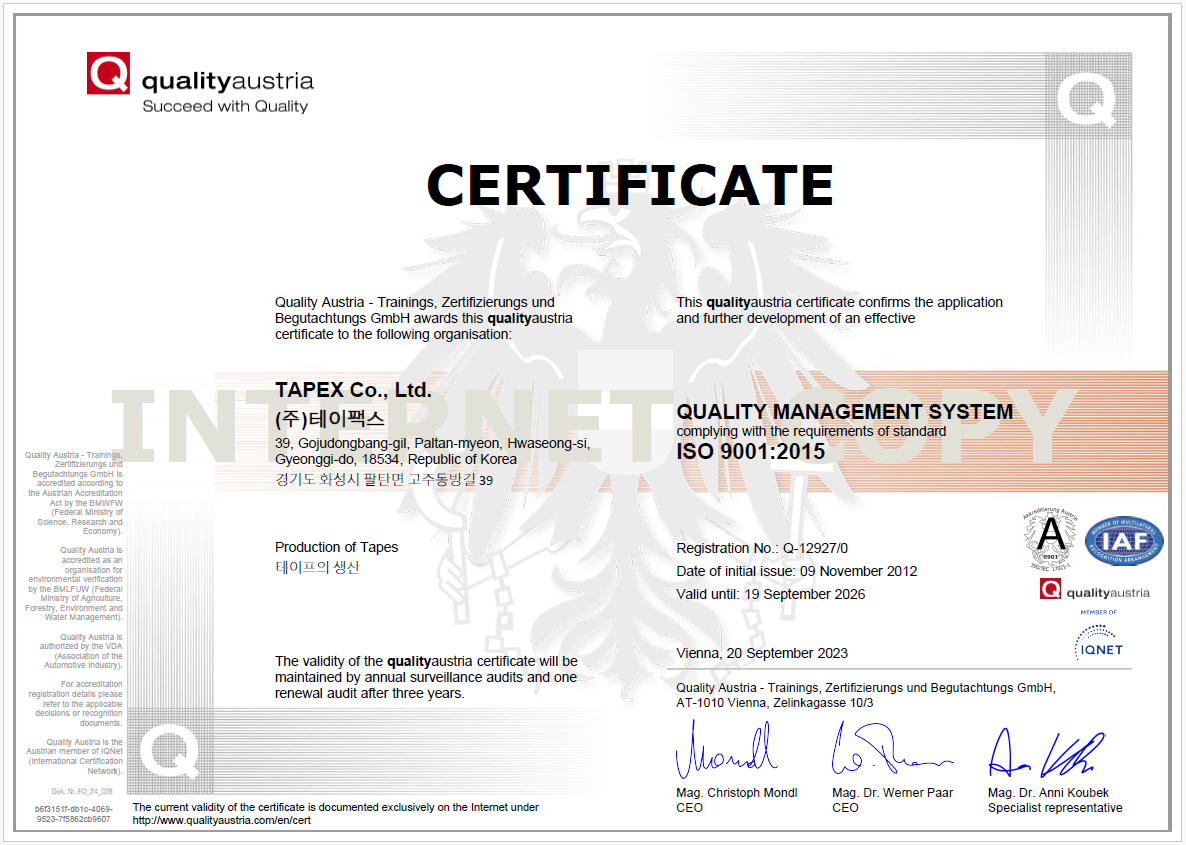Screen dimensions: 1186x845
Task: Click the 'MEMBER OF' label above IQNET
Action: point(1098,612)
